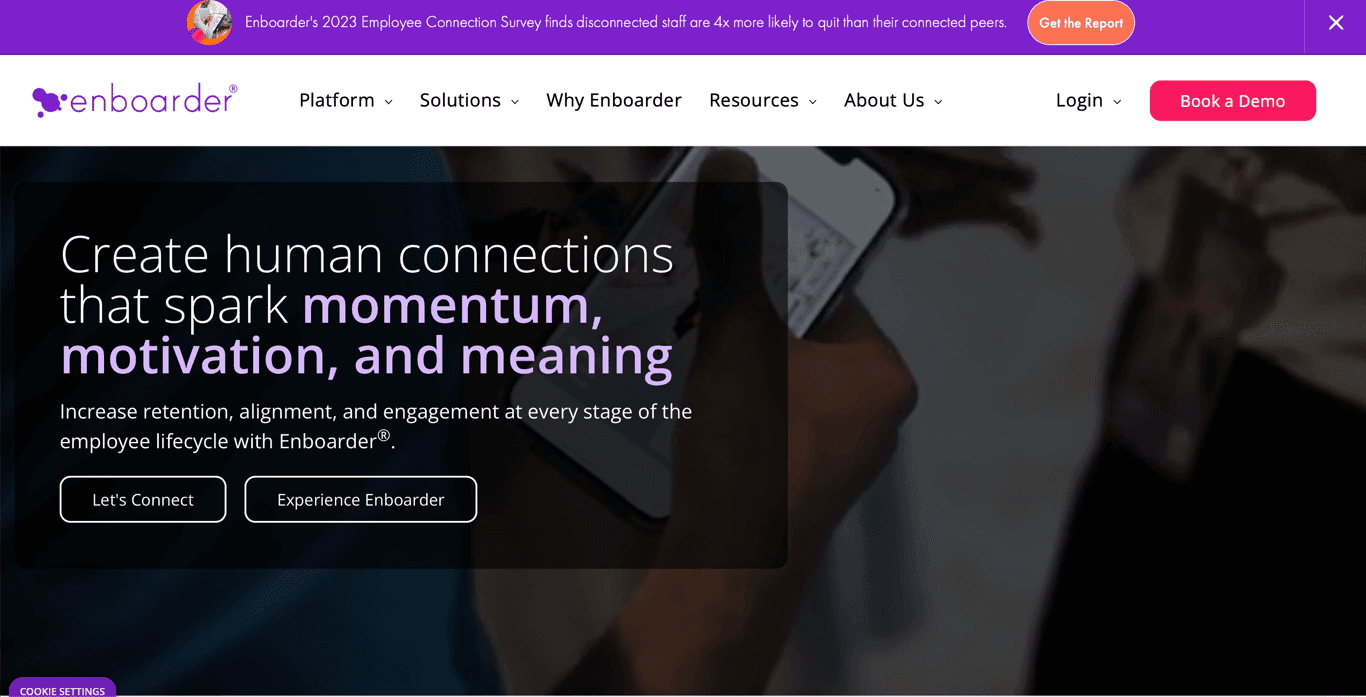1366x697 pixels.
Task: Click the Let's Connect button
Action: 143,499
